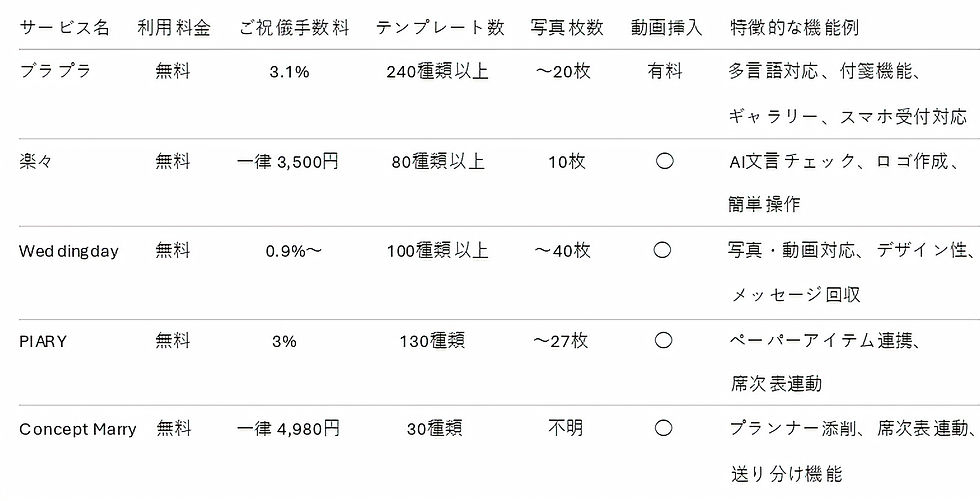
Task: Click the circle mark in PIARY row
Action: coord(662,341)
